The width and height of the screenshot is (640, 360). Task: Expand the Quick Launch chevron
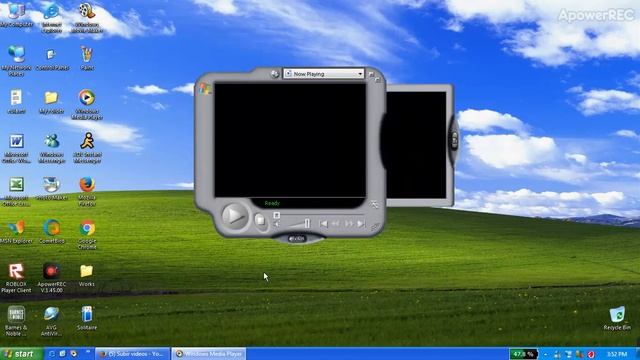[x=88, y=352]
